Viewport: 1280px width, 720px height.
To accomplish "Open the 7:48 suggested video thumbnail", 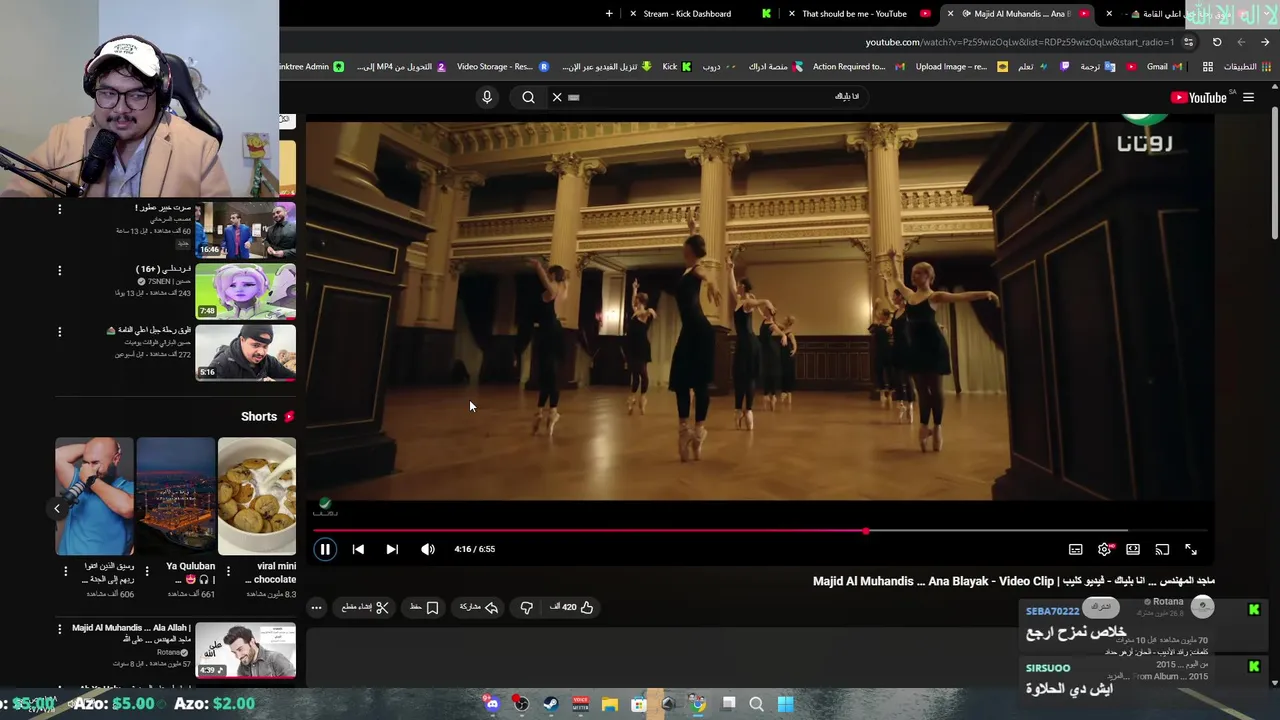I will coord(245,291).
